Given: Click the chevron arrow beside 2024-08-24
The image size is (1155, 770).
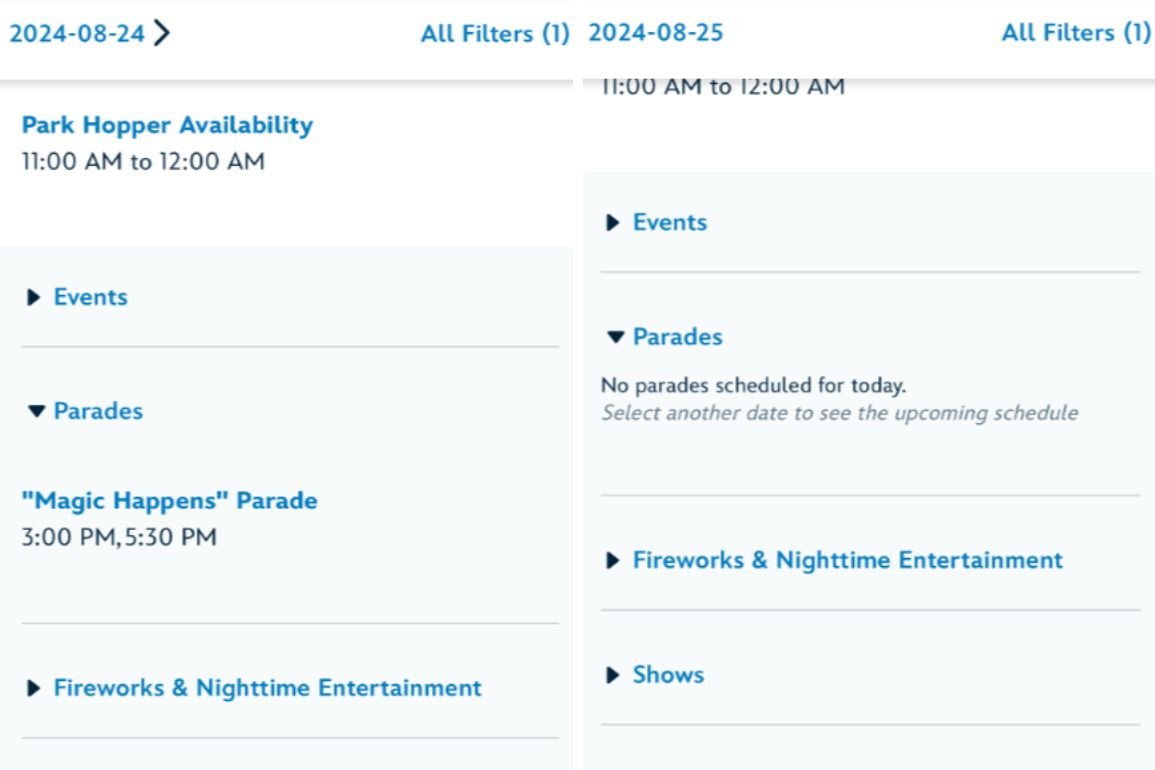Looking at the screenshot, I should click(163, 34).
